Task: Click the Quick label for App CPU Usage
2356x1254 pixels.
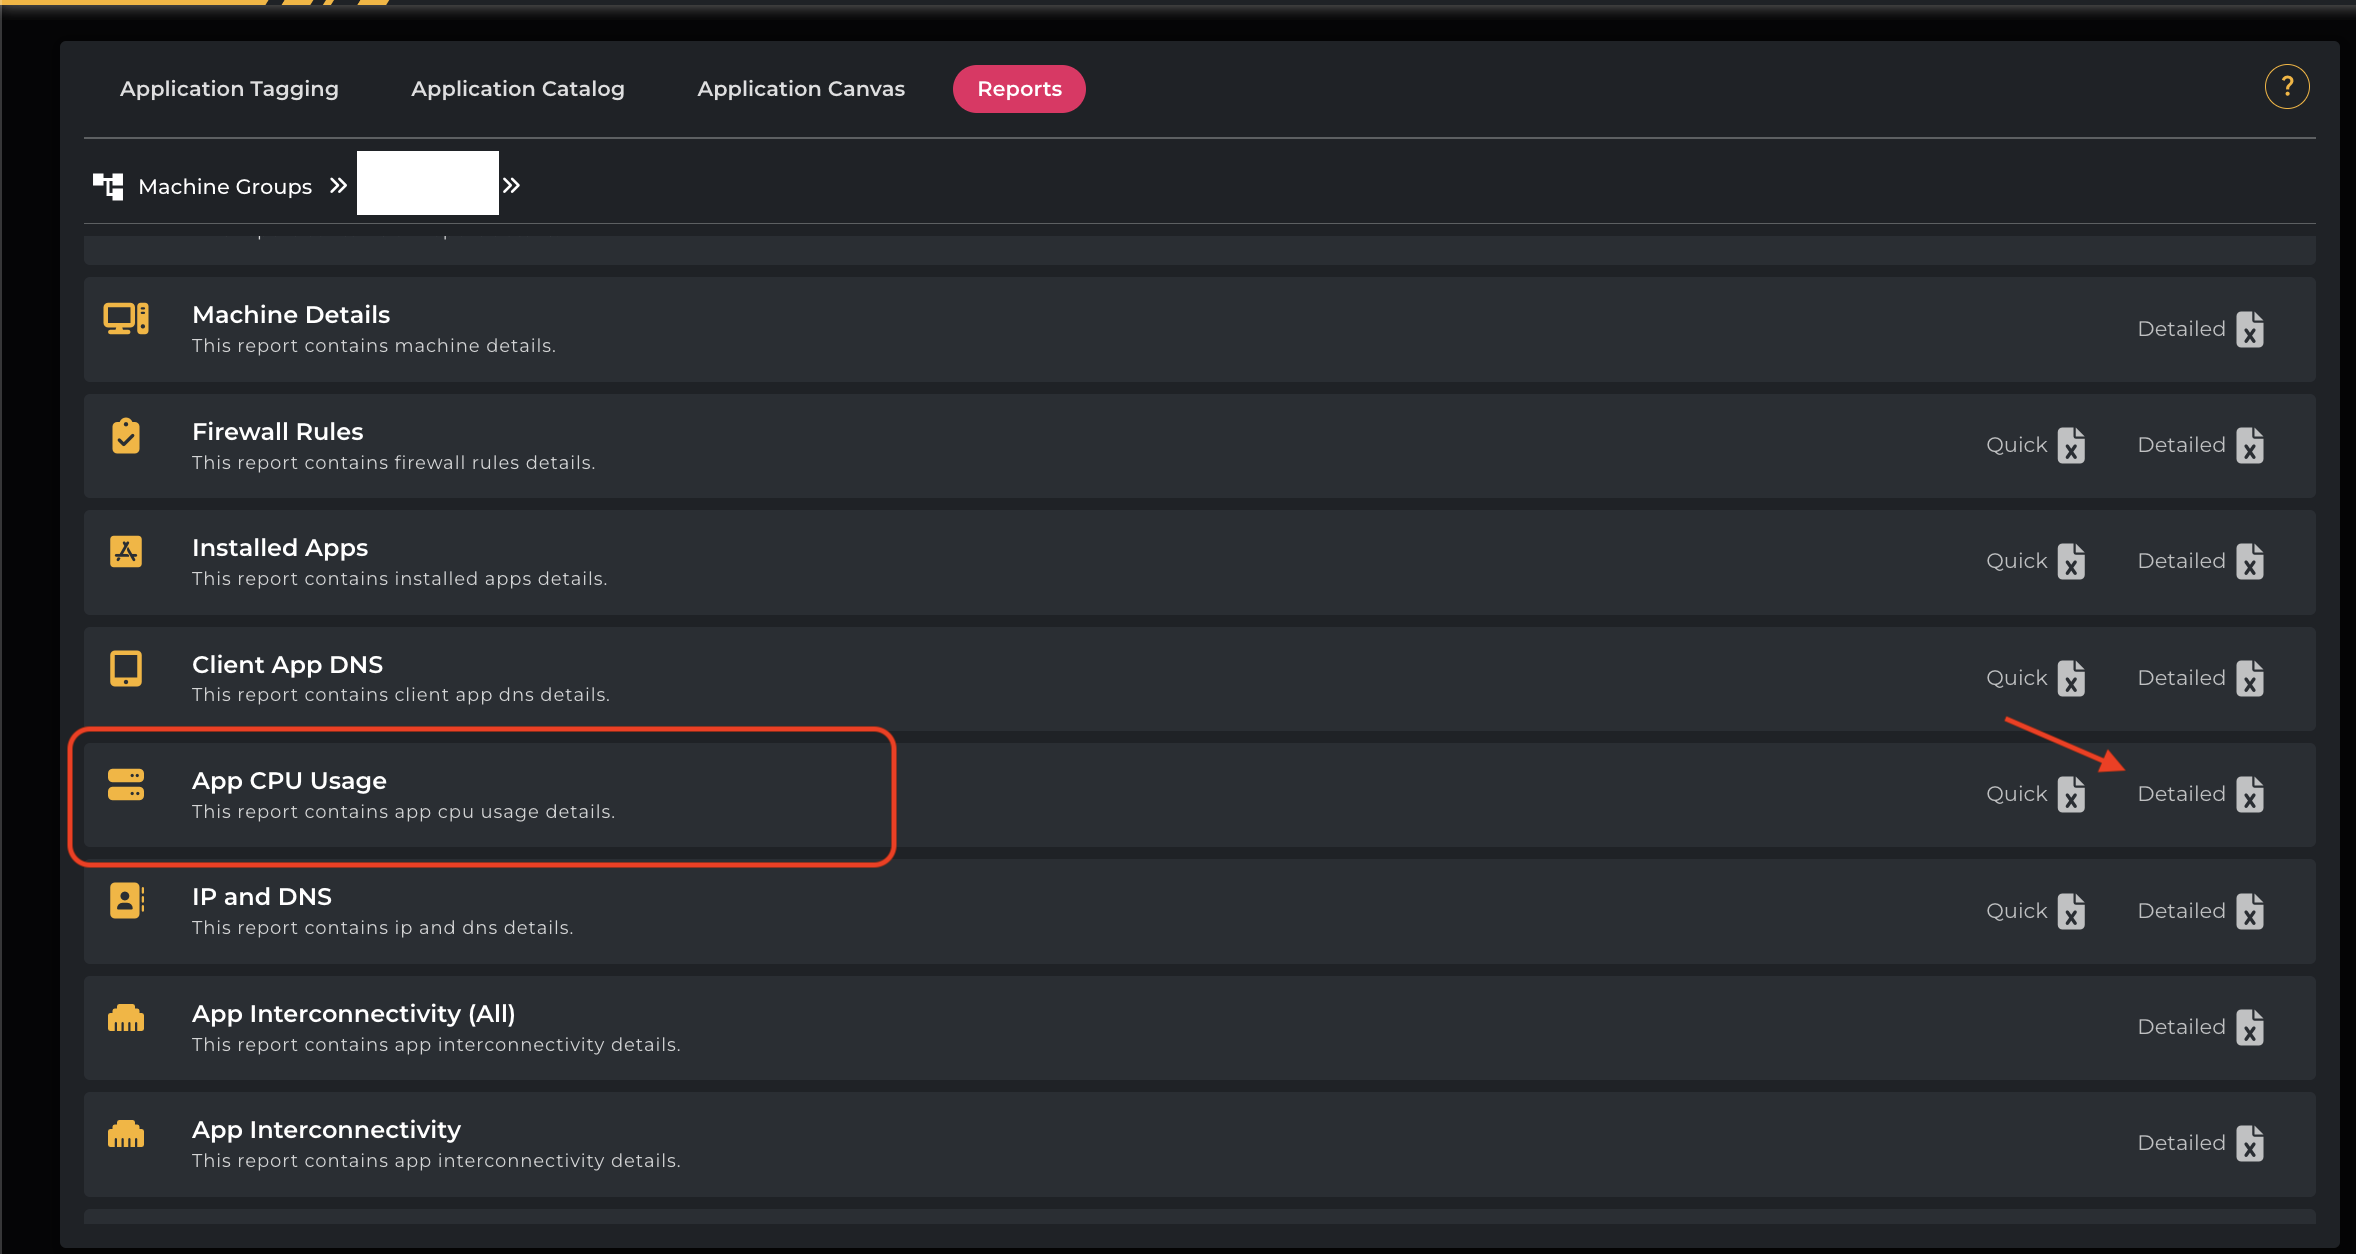Action: coord(2016,794)
